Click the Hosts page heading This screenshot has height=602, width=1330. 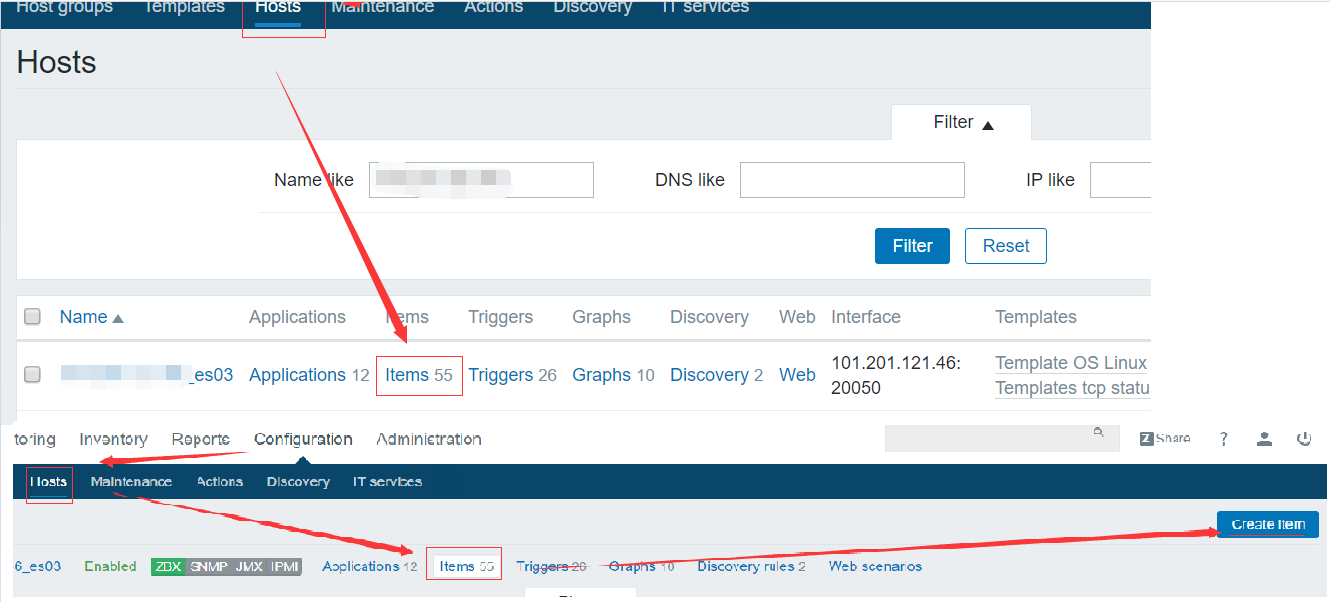(57, 62)
